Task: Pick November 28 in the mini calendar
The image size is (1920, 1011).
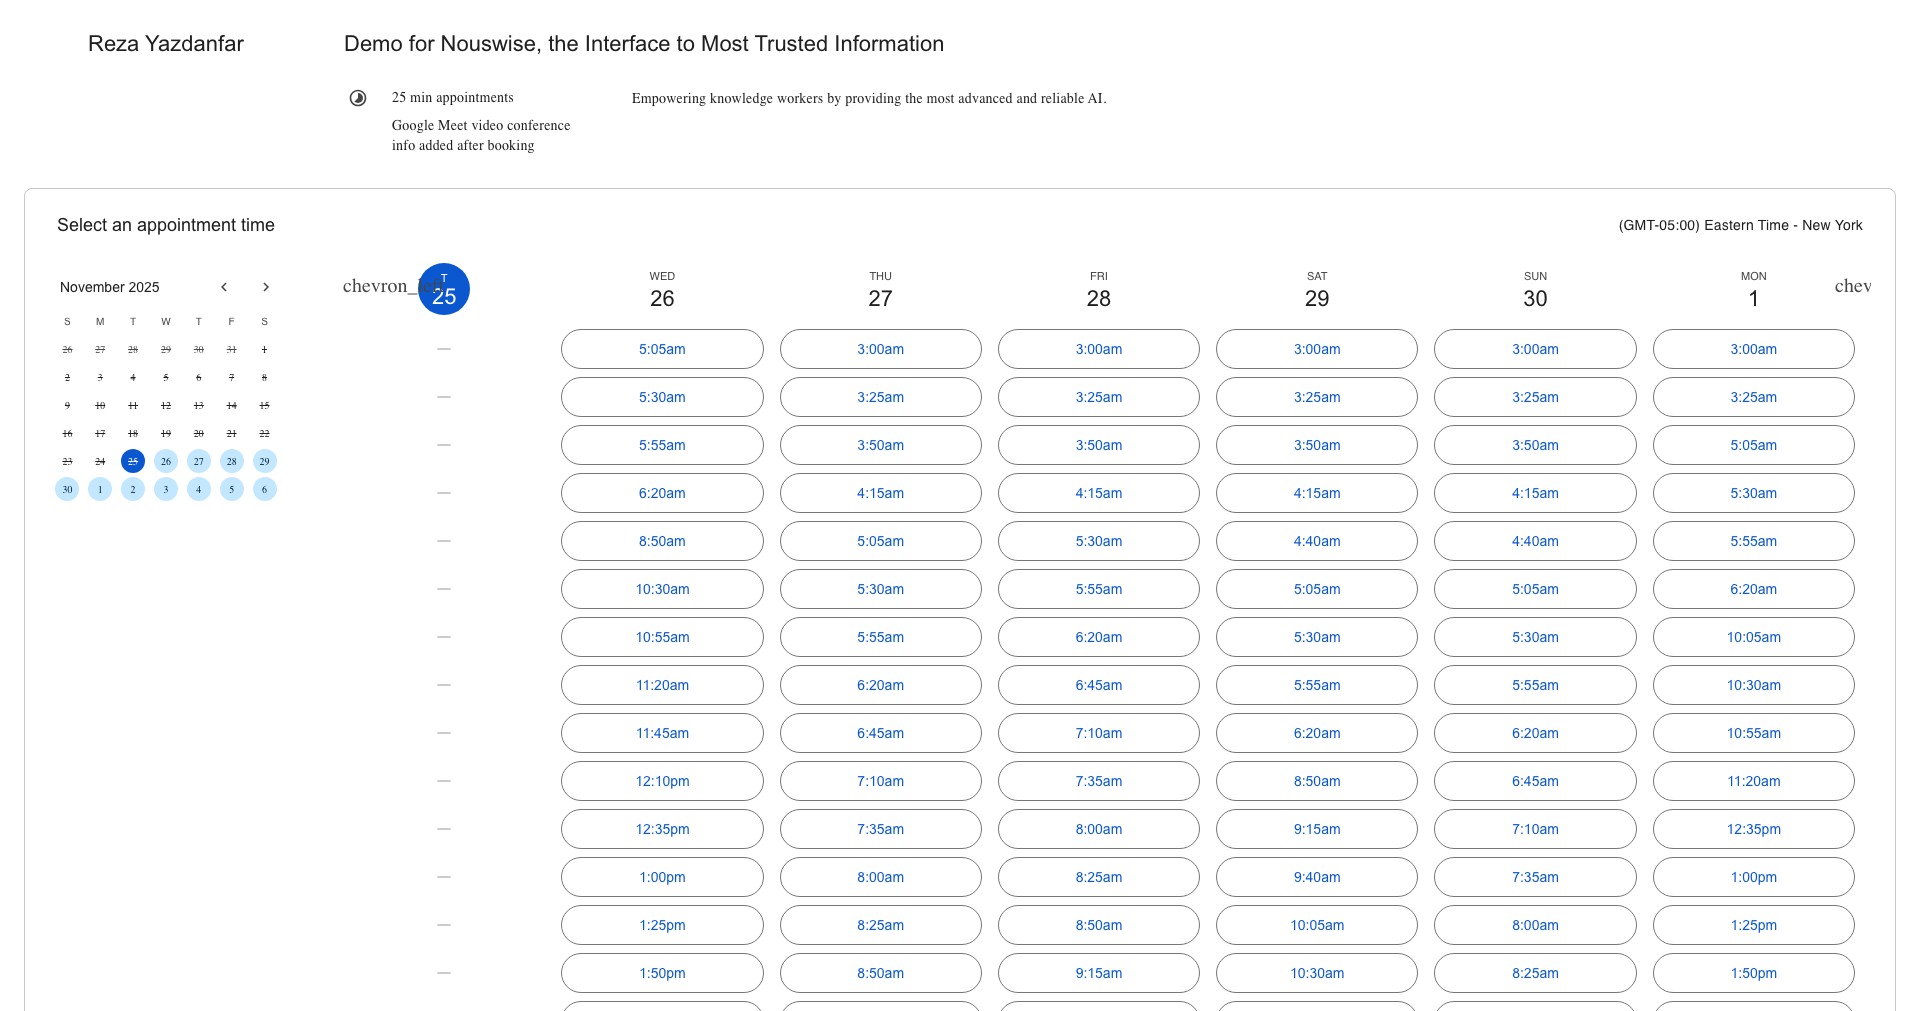Action: (x=232, y=461)
